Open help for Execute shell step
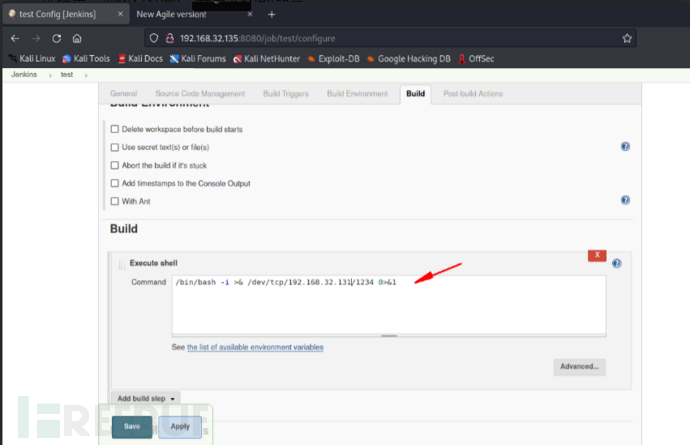 pyautogui.click(x=617, y=263)
